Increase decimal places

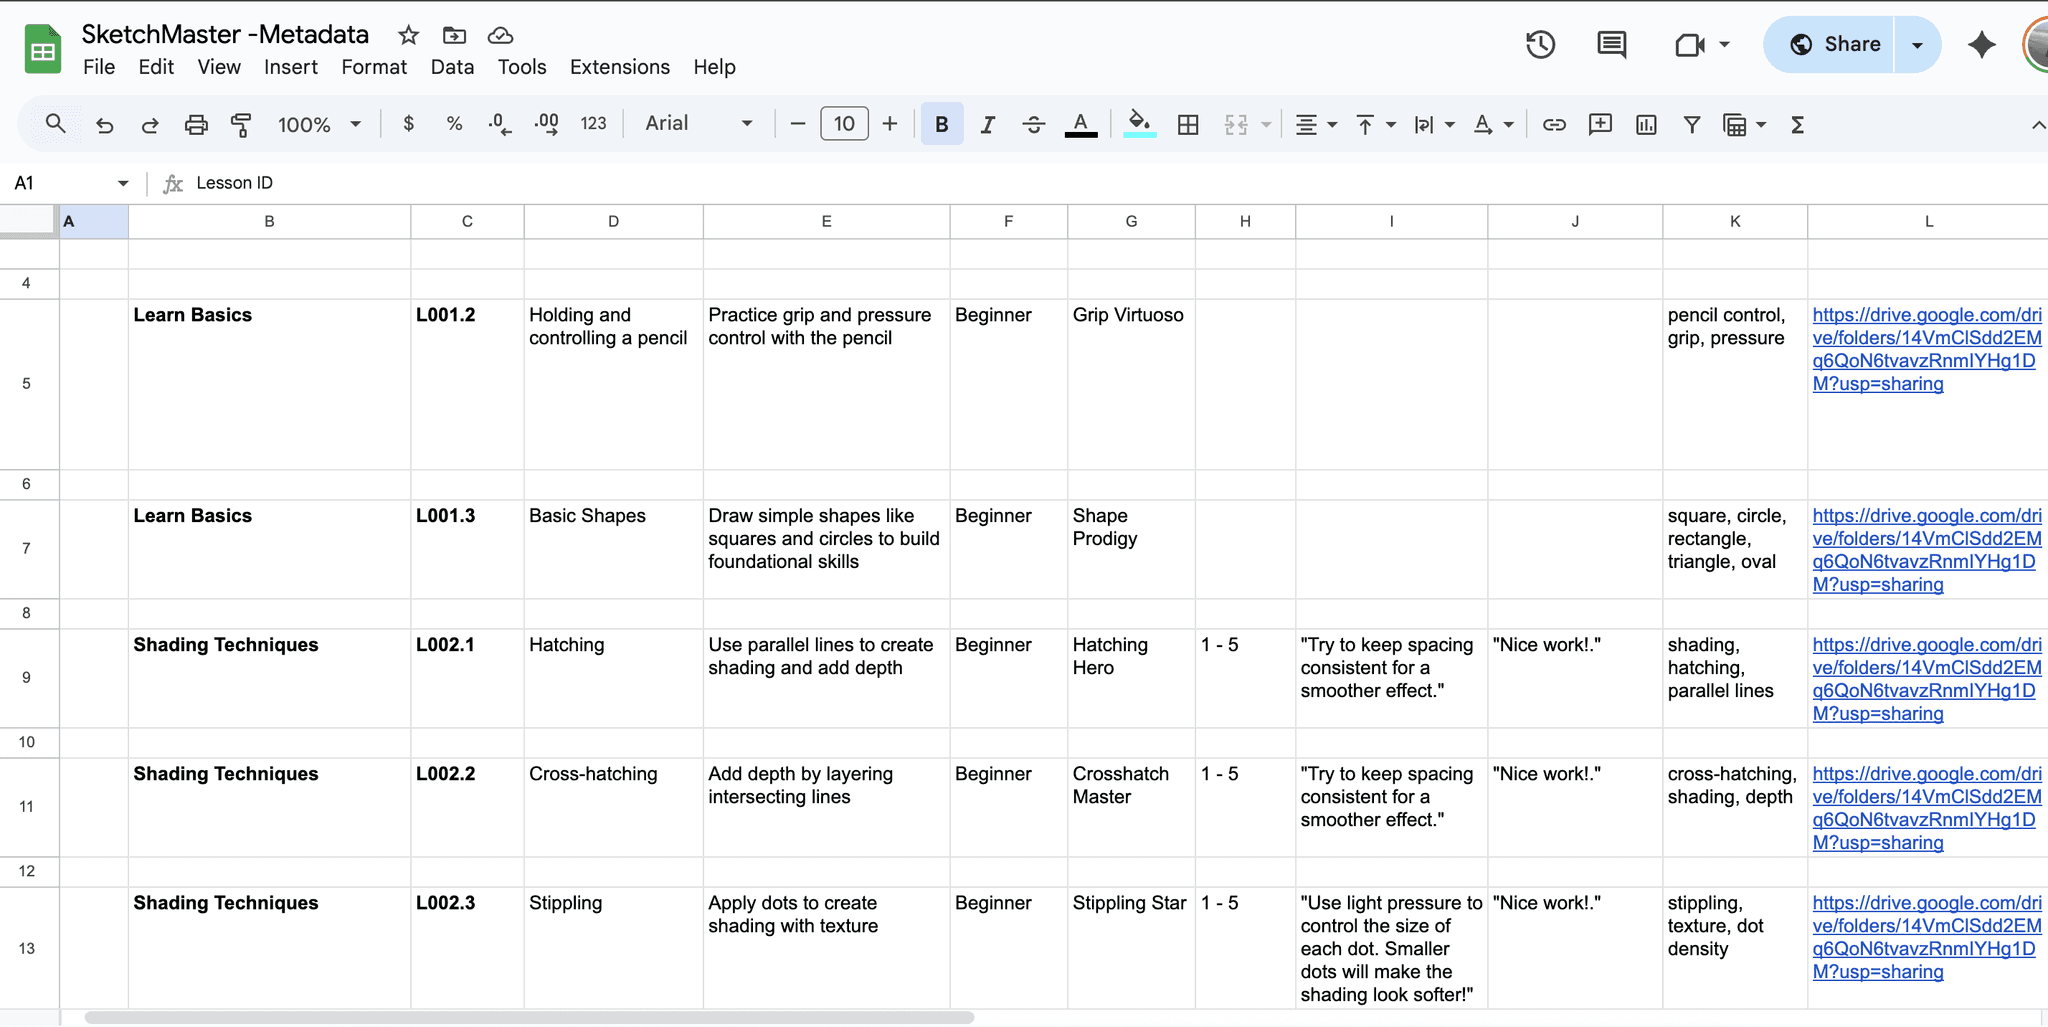(547, 124)
